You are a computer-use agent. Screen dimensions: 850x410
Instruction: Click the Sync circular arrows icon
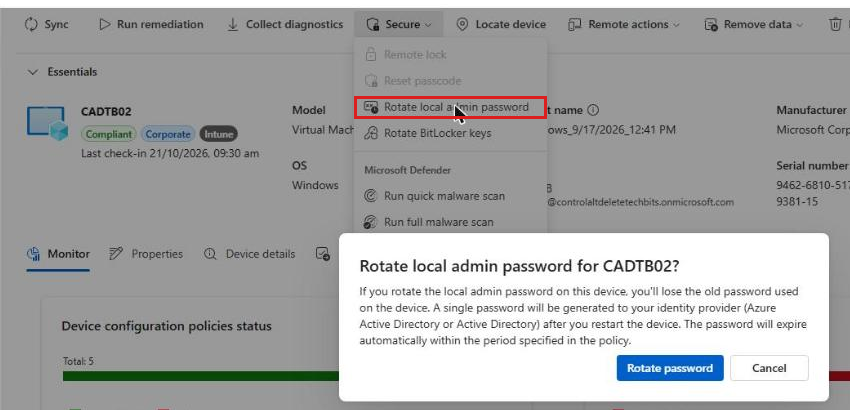(31, 24)
